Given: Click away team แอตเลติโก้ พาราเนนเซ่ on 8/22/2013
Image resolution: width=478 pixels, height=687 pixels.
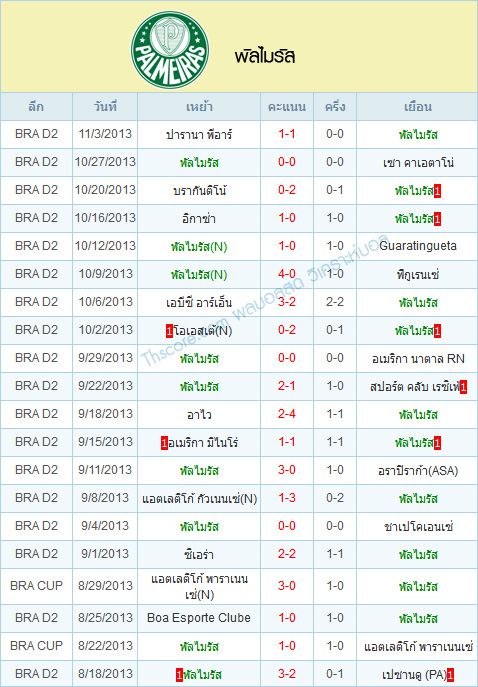Looking at the screenshot, I should (418, 647).
